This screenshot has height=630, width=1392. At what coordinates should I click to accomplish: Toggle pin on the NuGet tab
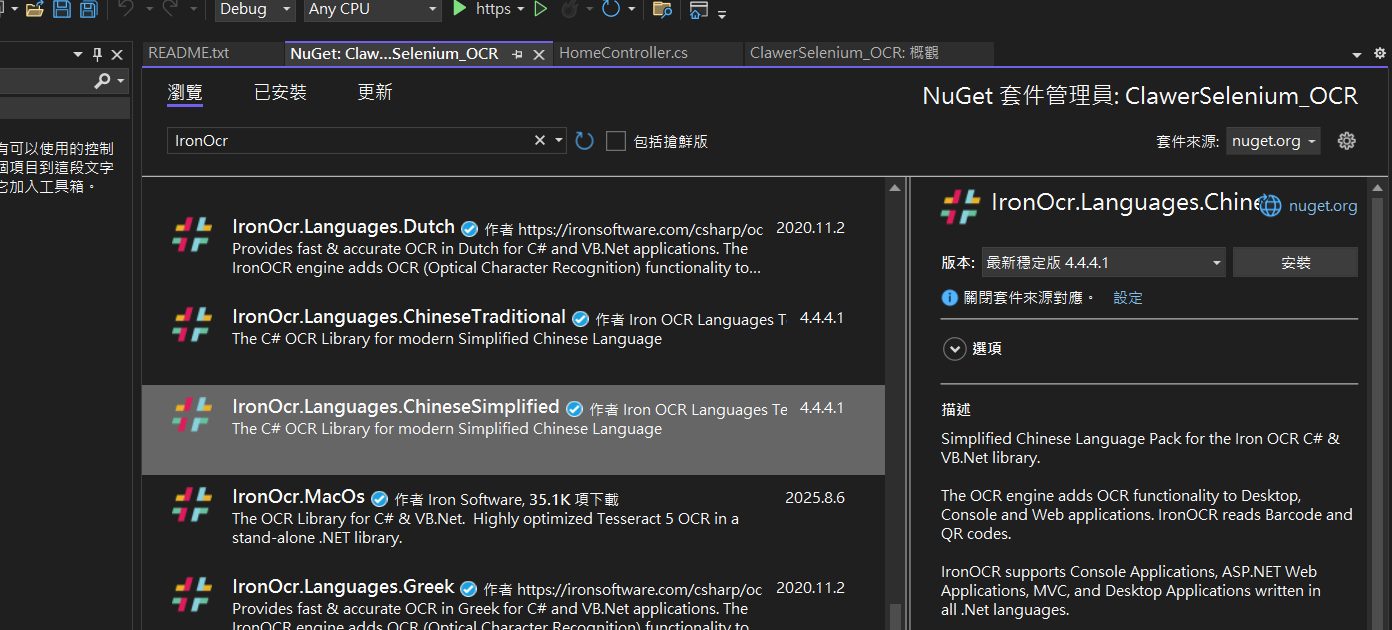(x=517, y=54)
